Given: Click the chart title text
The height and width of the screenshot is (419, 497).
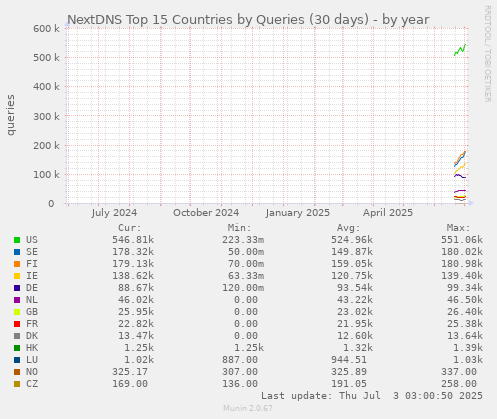Looking at the screenshot, I should pos(248,20).
